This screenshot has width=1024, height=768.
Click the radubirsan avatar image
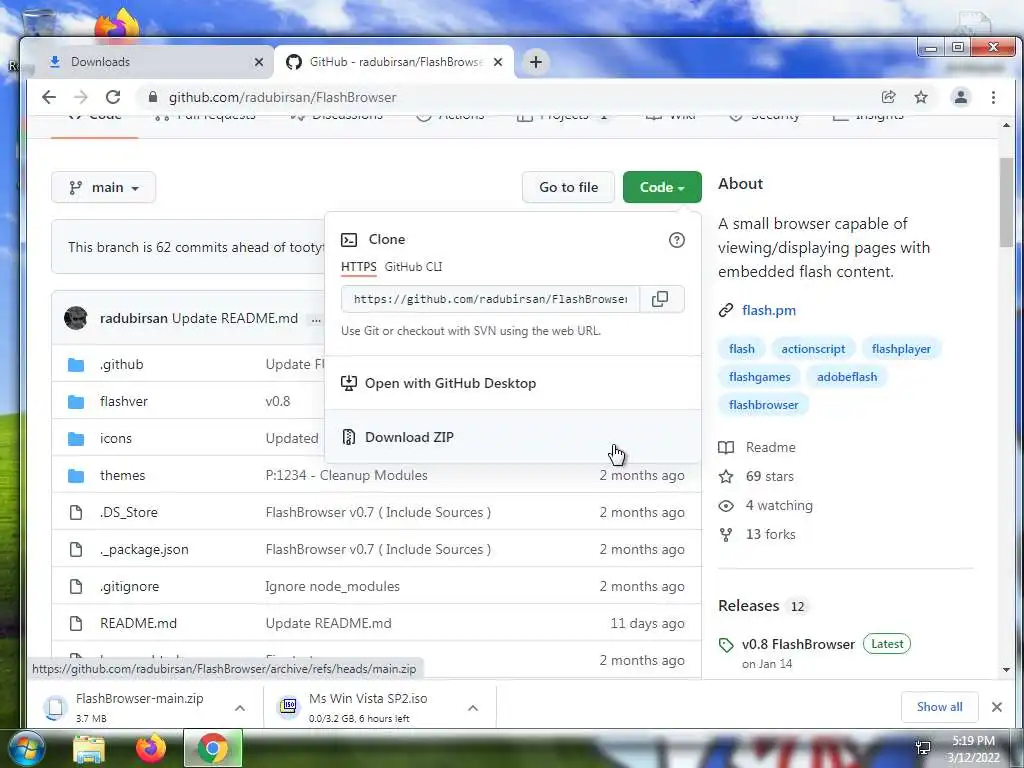[76, 318]
